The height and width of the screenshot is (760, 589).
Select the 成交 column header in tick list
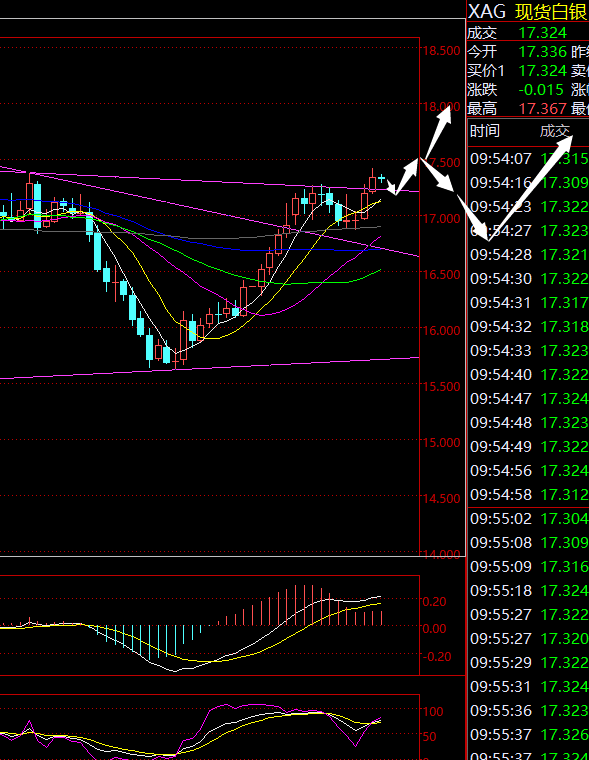click(555, 131)
